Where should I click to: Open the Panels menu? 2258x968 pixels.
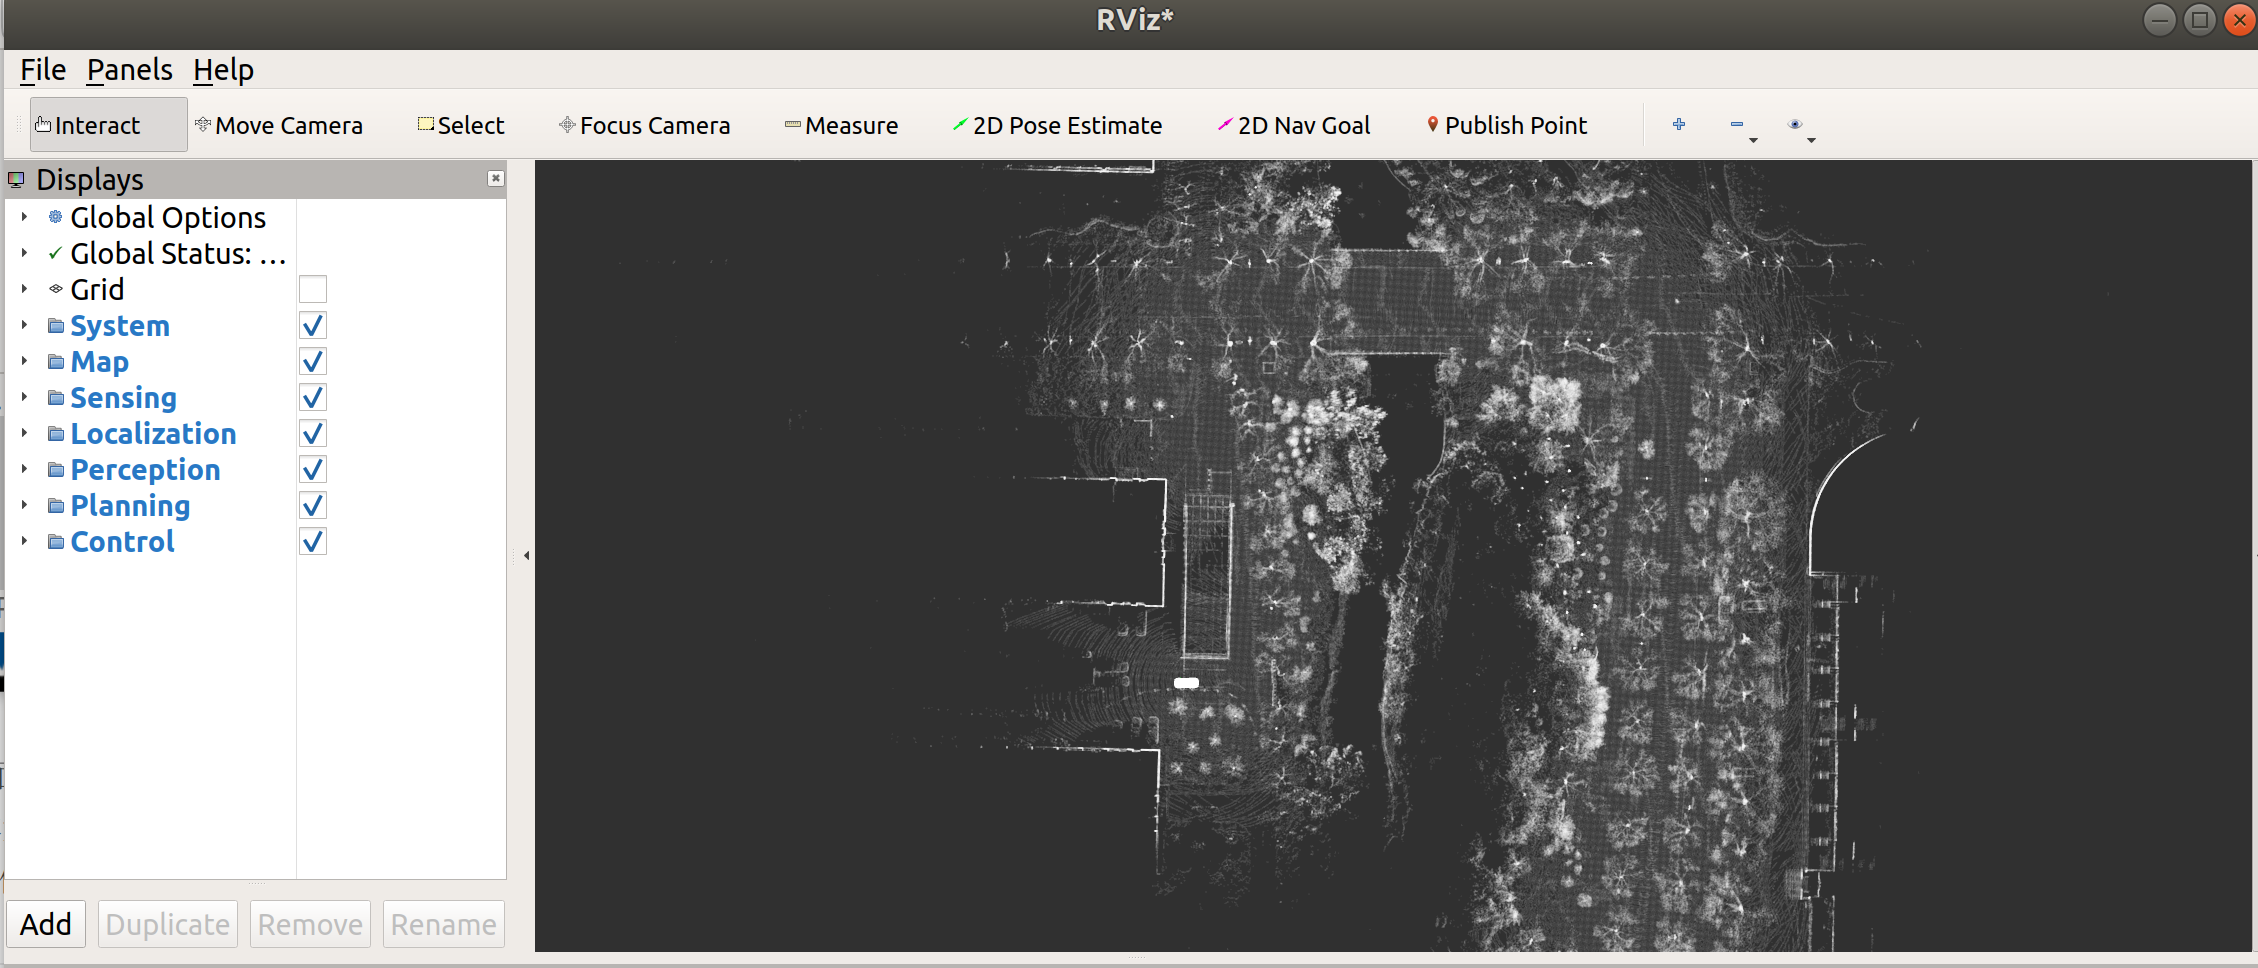[x=130, y=70]
